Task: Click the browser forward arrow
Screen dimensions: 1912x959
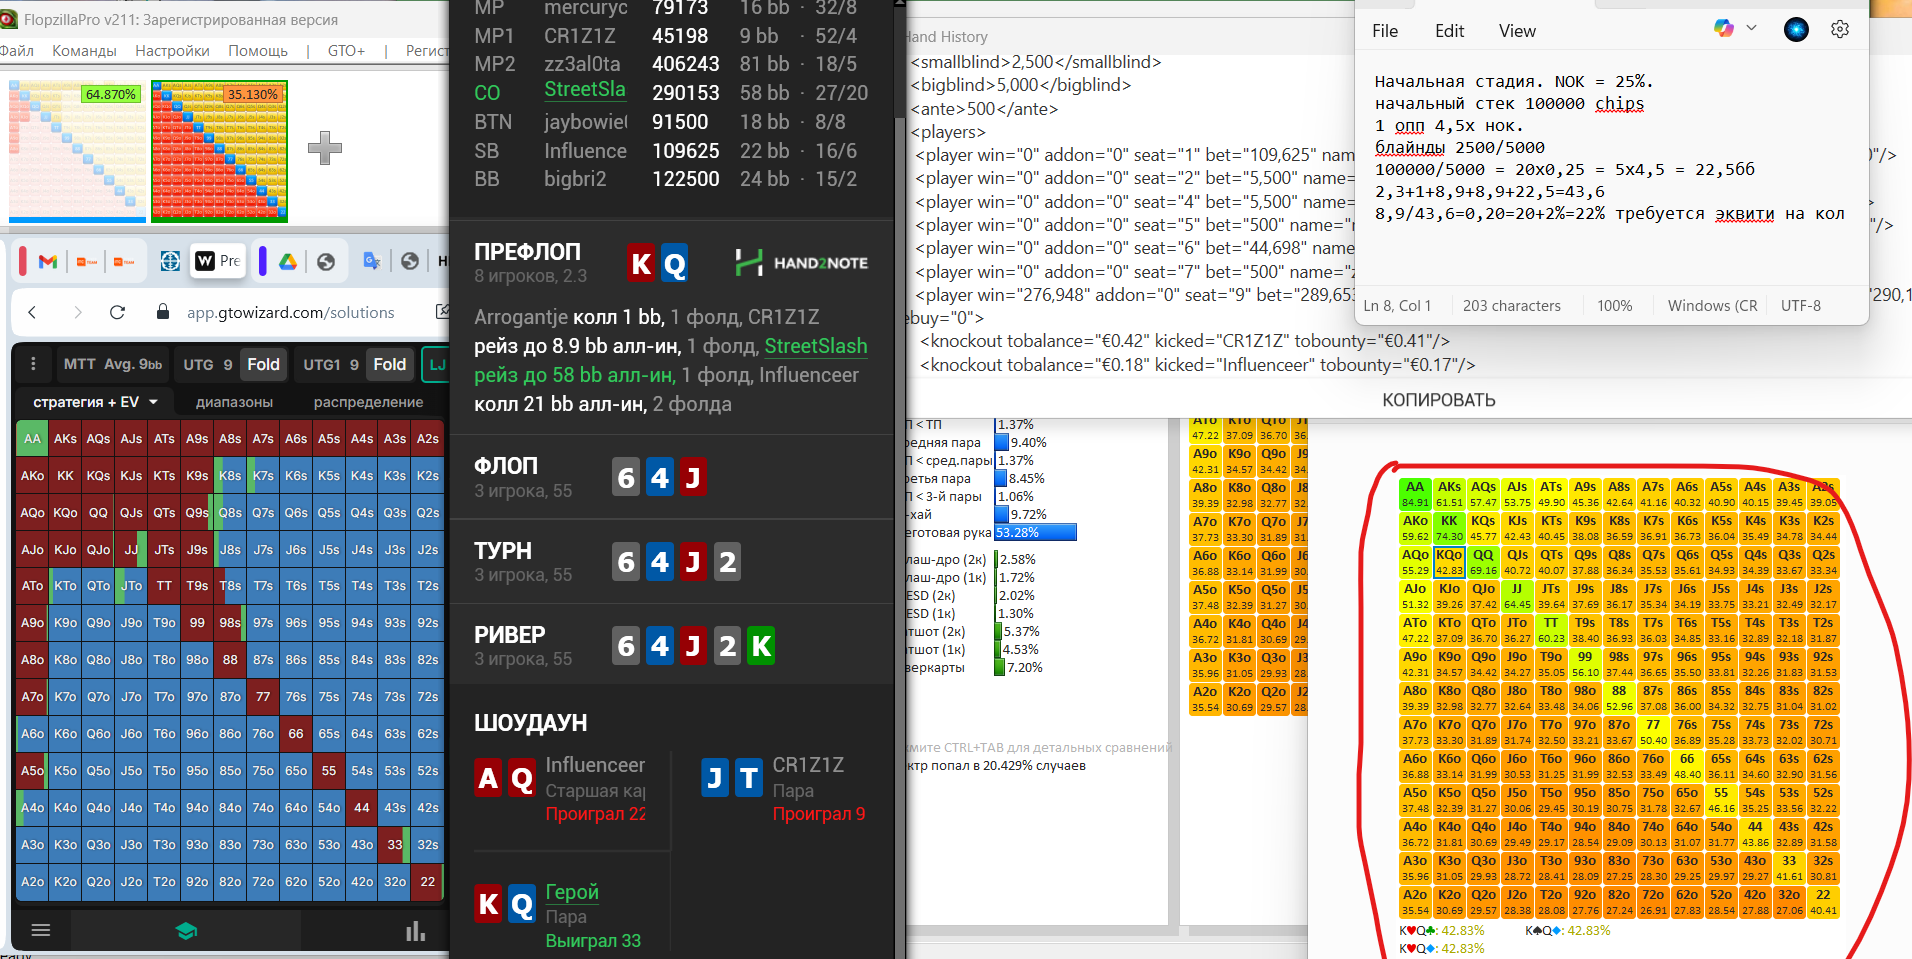Action: click(x=77, y=312)
